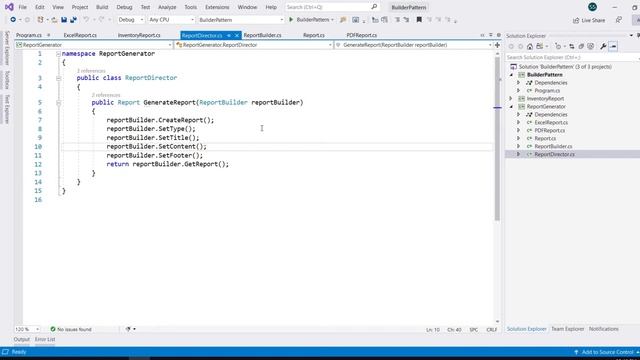Click the bookmark icon in toolbar
This screenshot has width=640, height=360.
[x=419, y=20]
